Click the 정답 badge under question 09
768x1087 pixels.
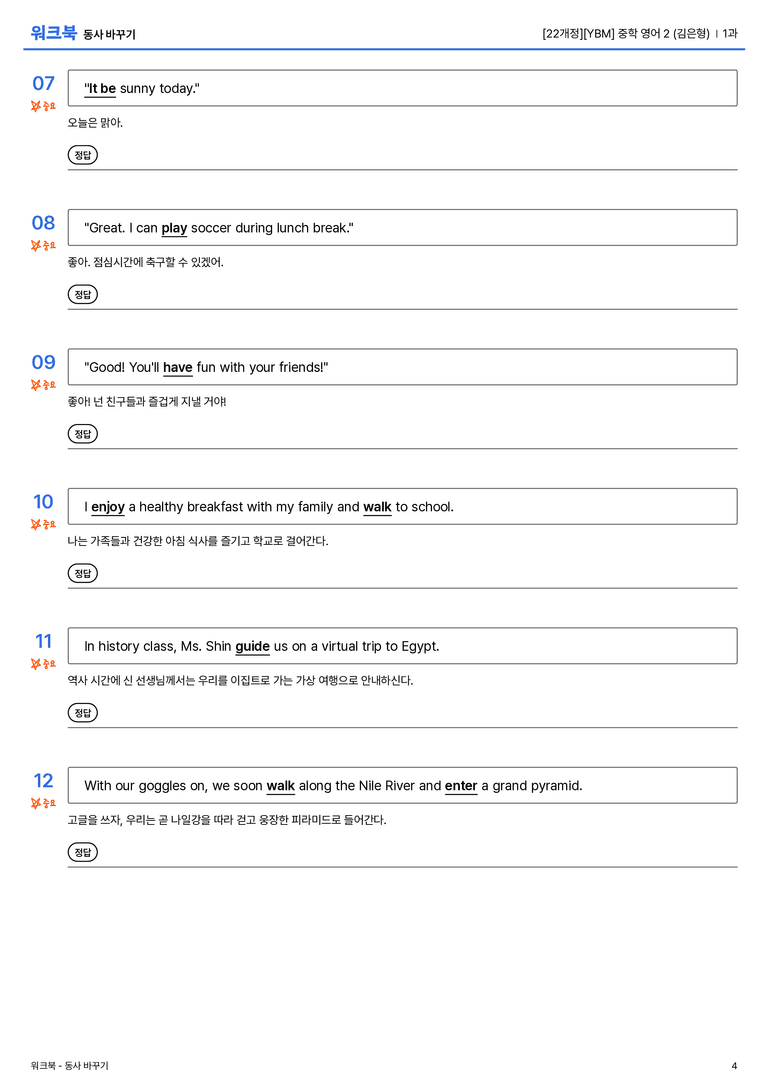(82, 434)
